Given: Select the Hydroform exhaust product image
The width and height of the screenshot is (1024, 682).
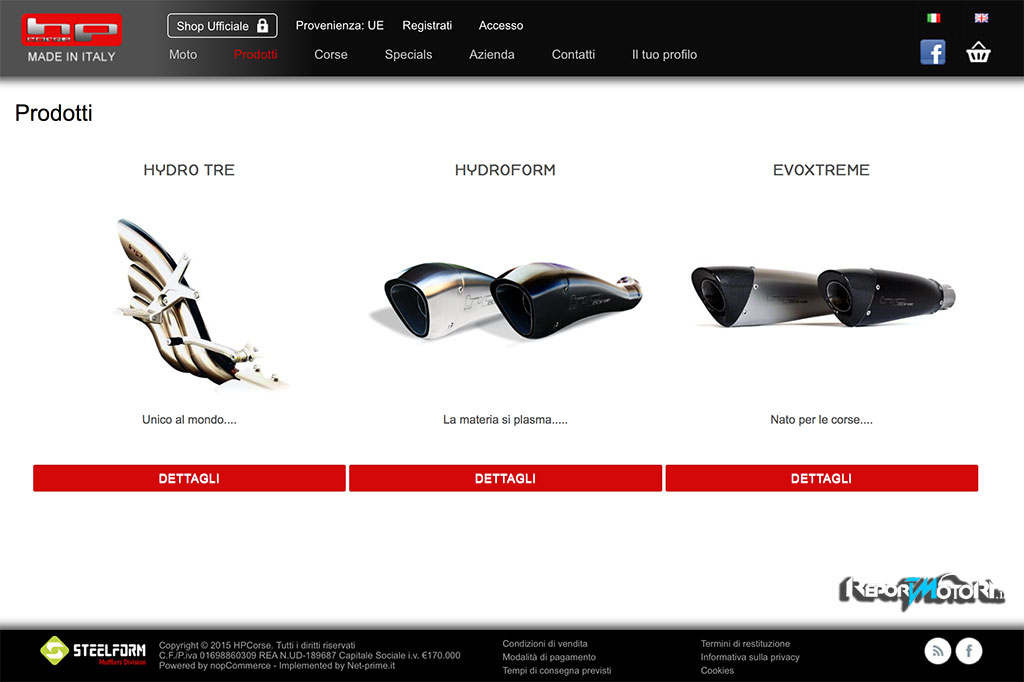Looking at the screenshot, I should click(506, 300).
